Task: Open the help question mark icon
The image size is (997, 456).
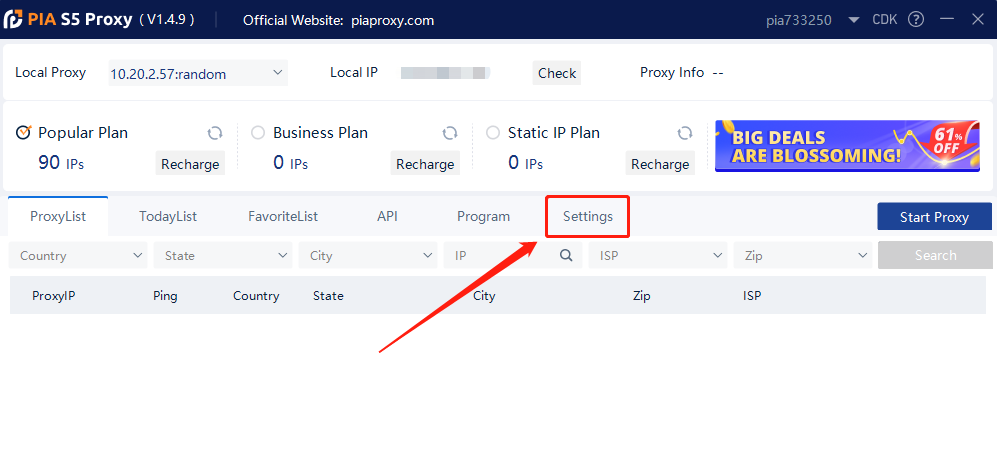Action: pyautogui.click(x=916, y=20)
